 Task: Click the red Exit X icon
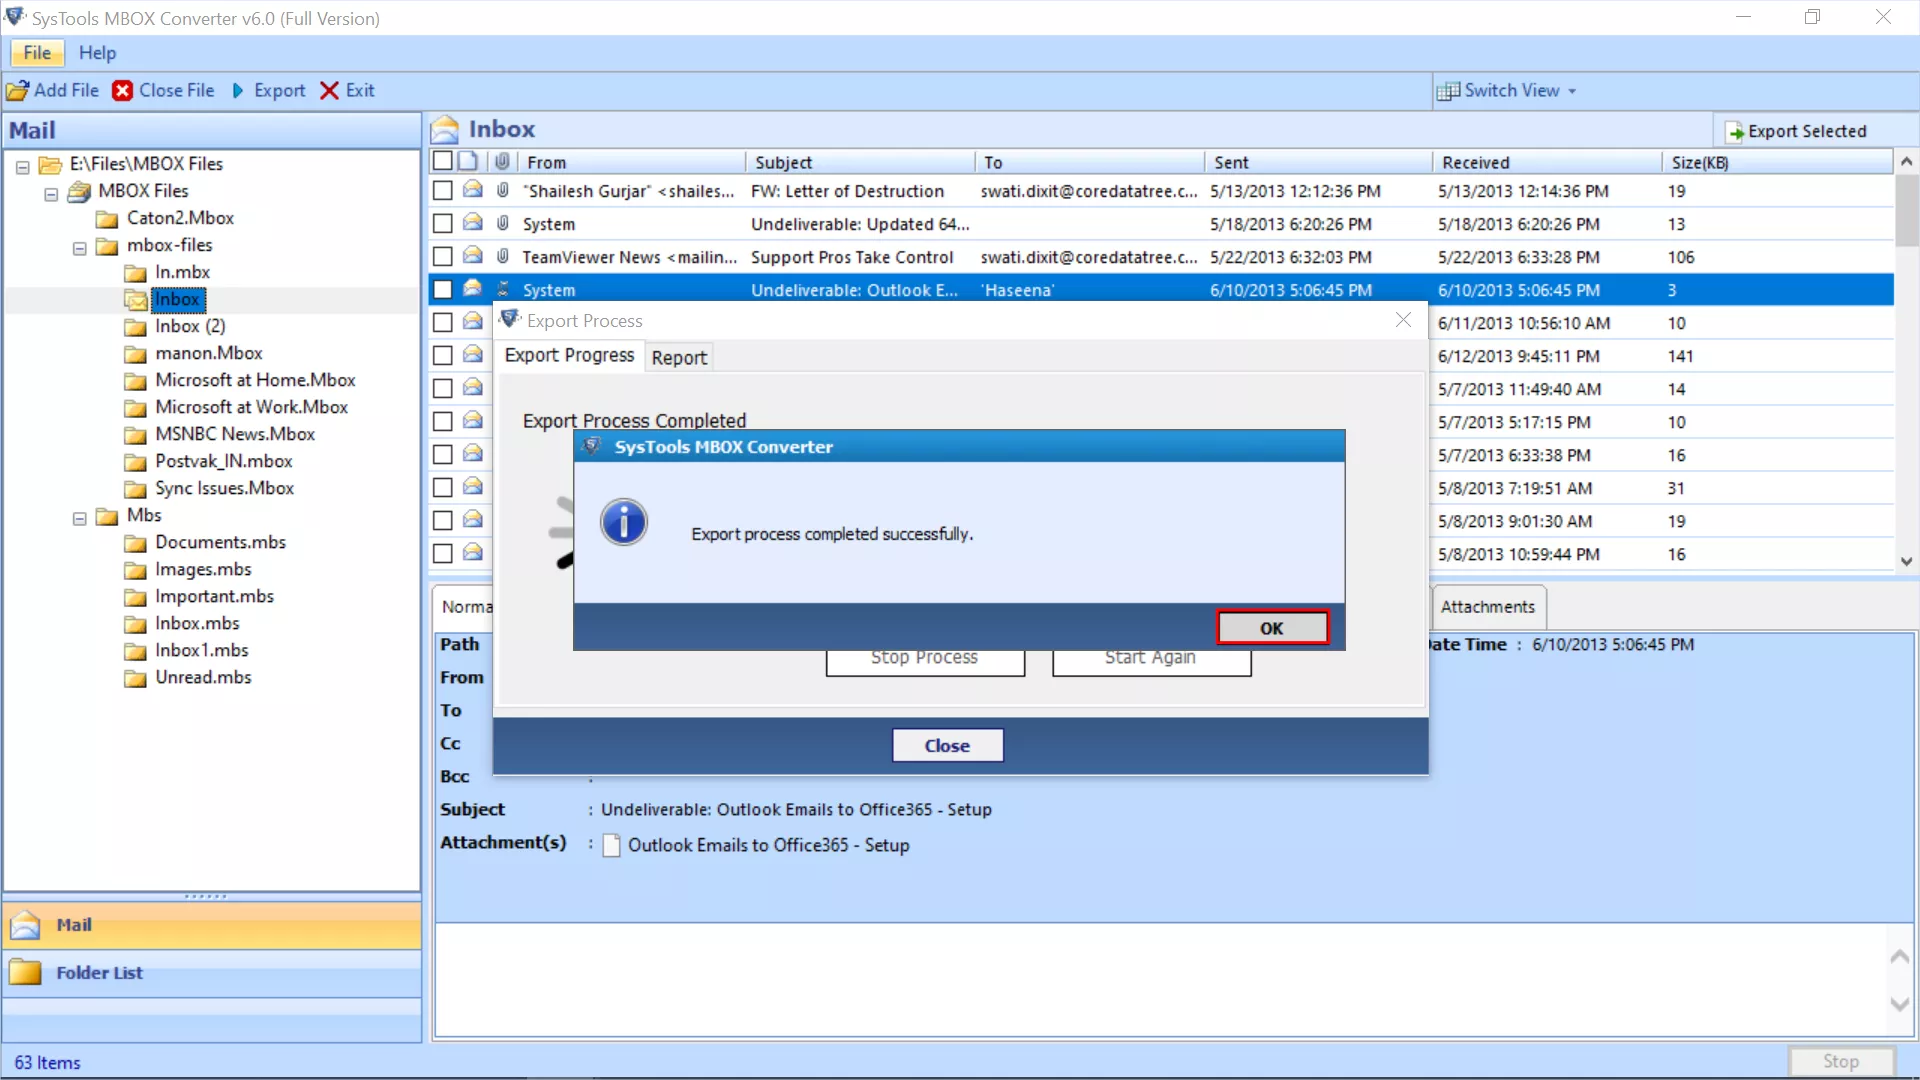pyautogui.click(x=329, y=91)
